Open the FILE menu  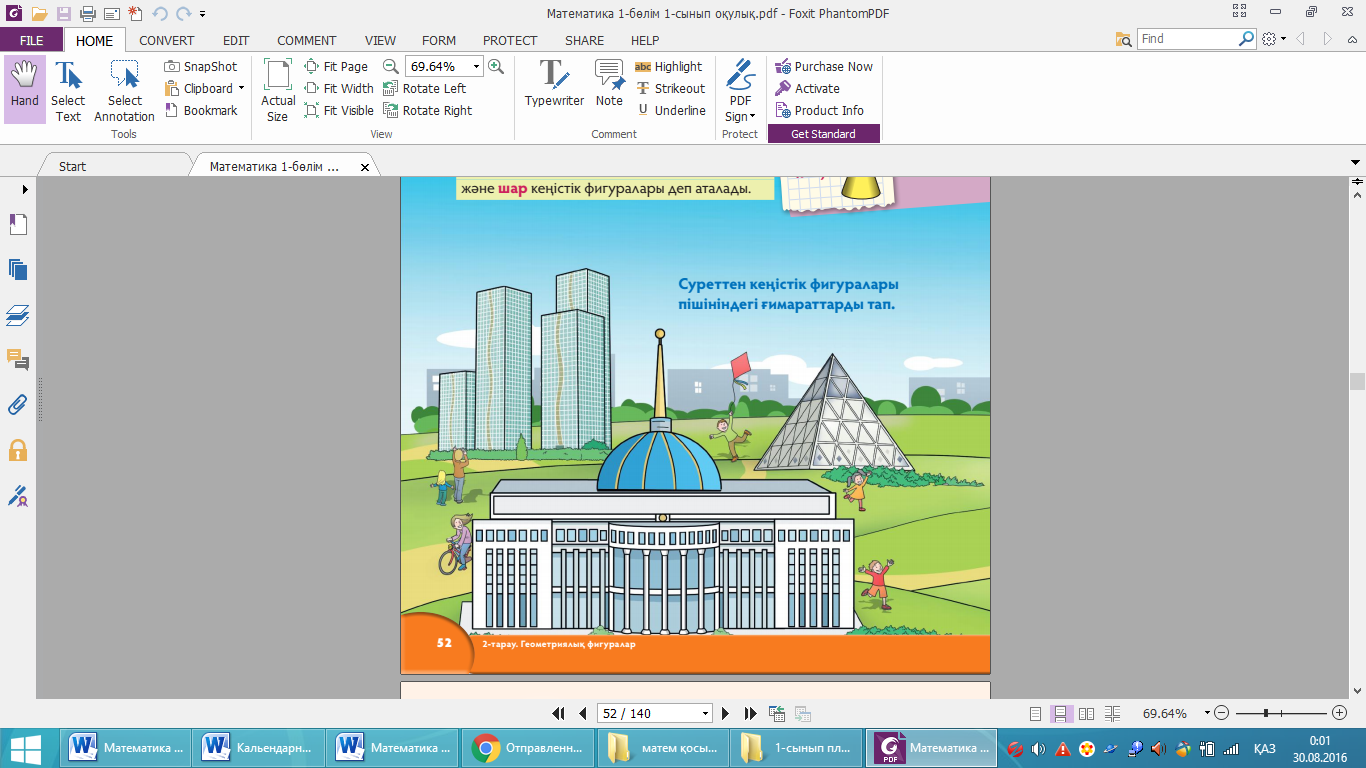(31, 41)
